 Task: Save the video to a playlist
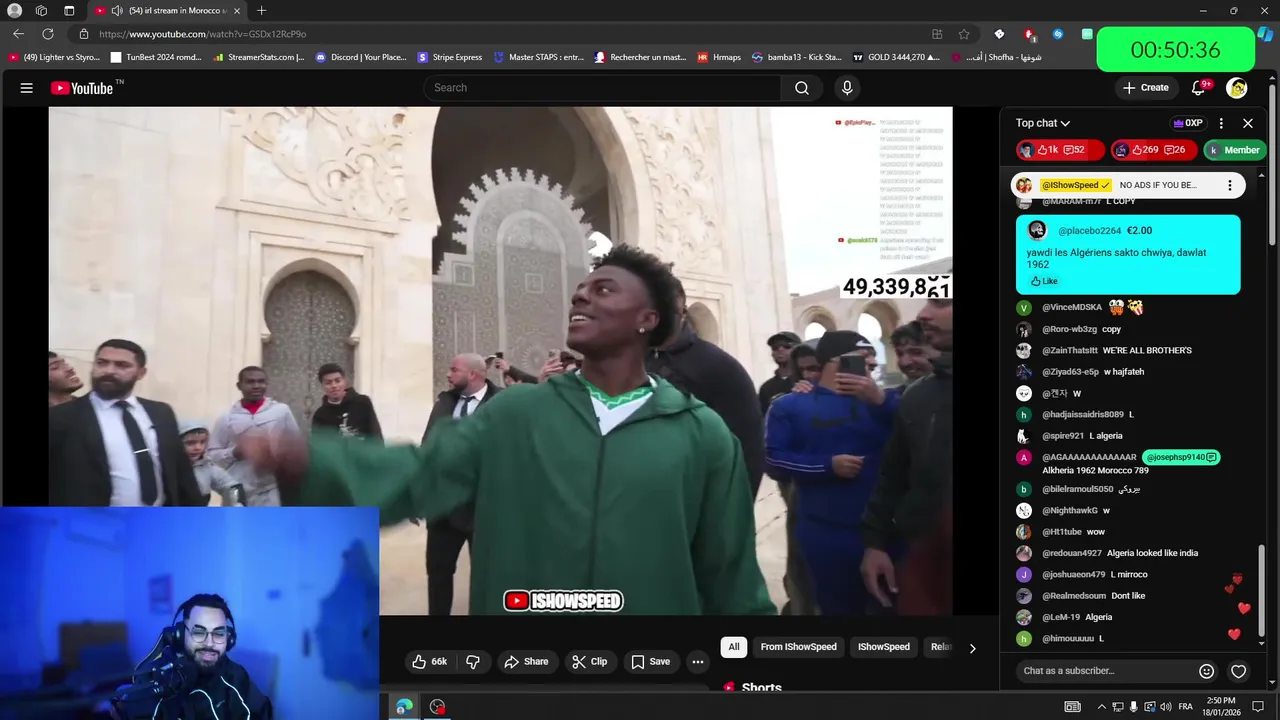point(650,661)
